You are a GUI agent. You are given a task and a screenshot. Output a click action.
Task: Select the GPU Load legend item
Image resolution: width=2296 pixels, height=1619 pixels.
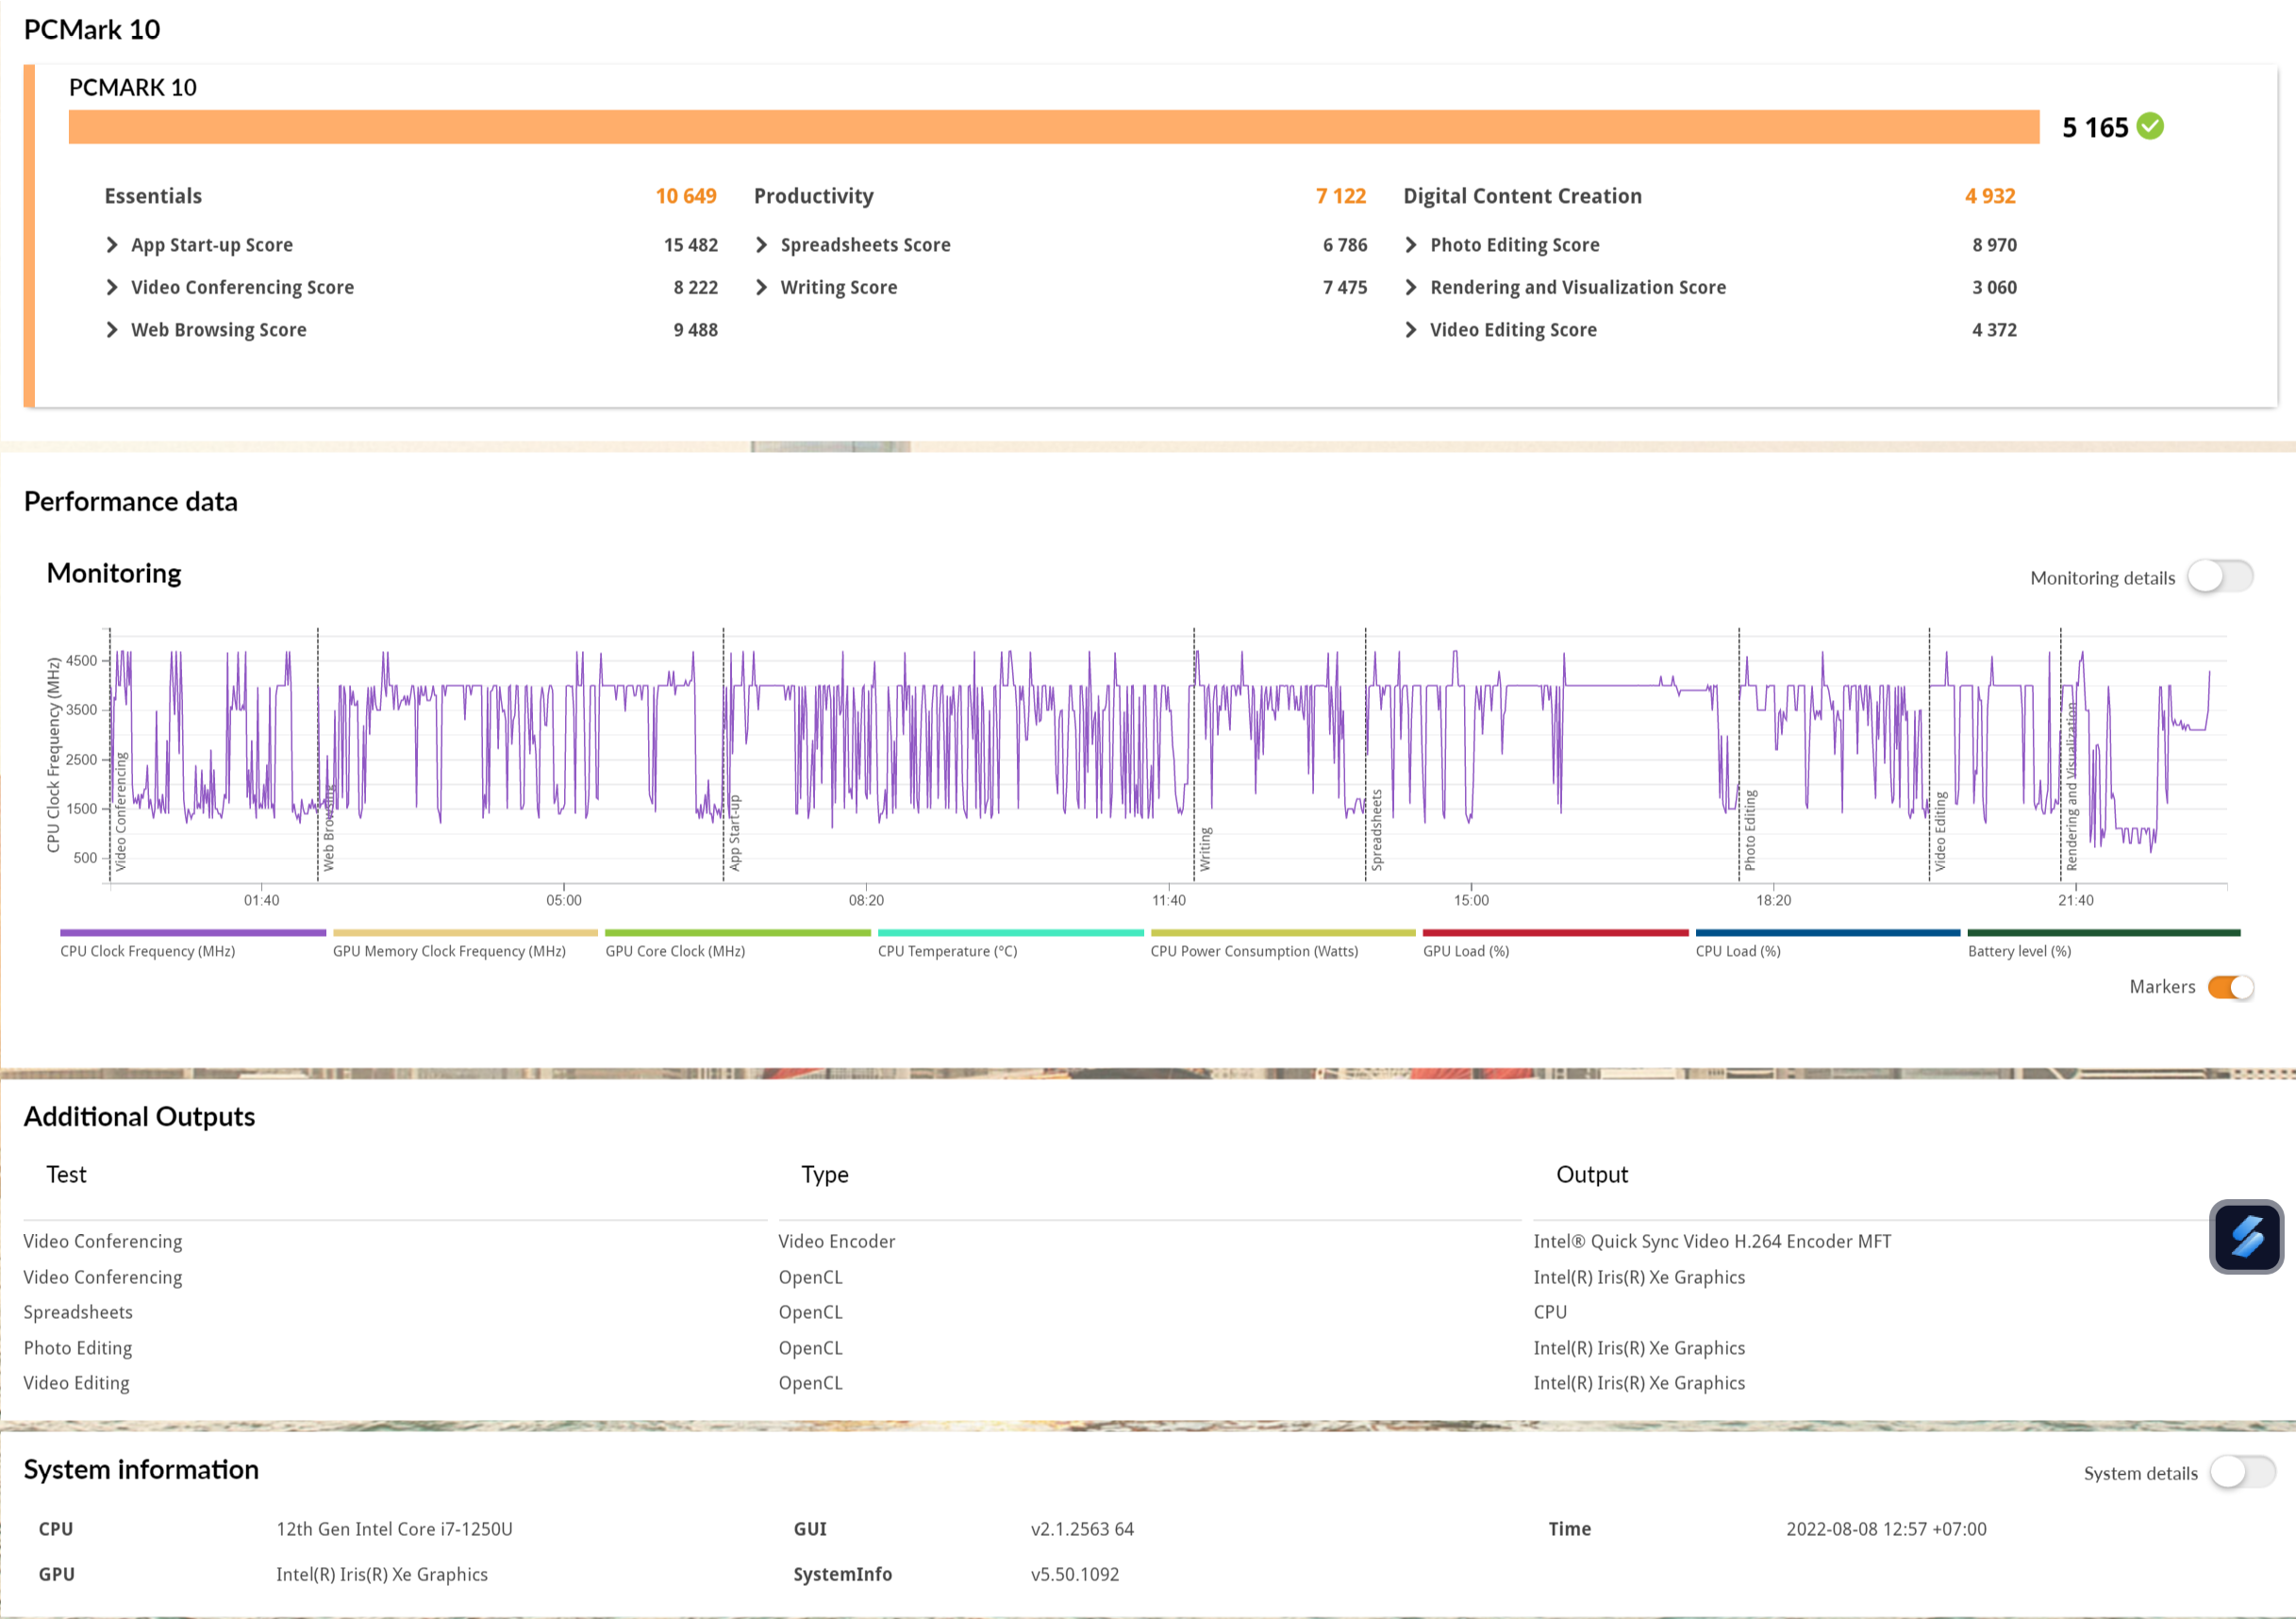pos(1465,951)
